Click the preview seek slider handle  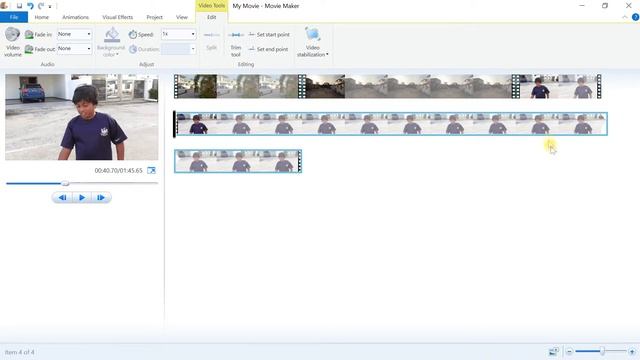click(65, 184)
